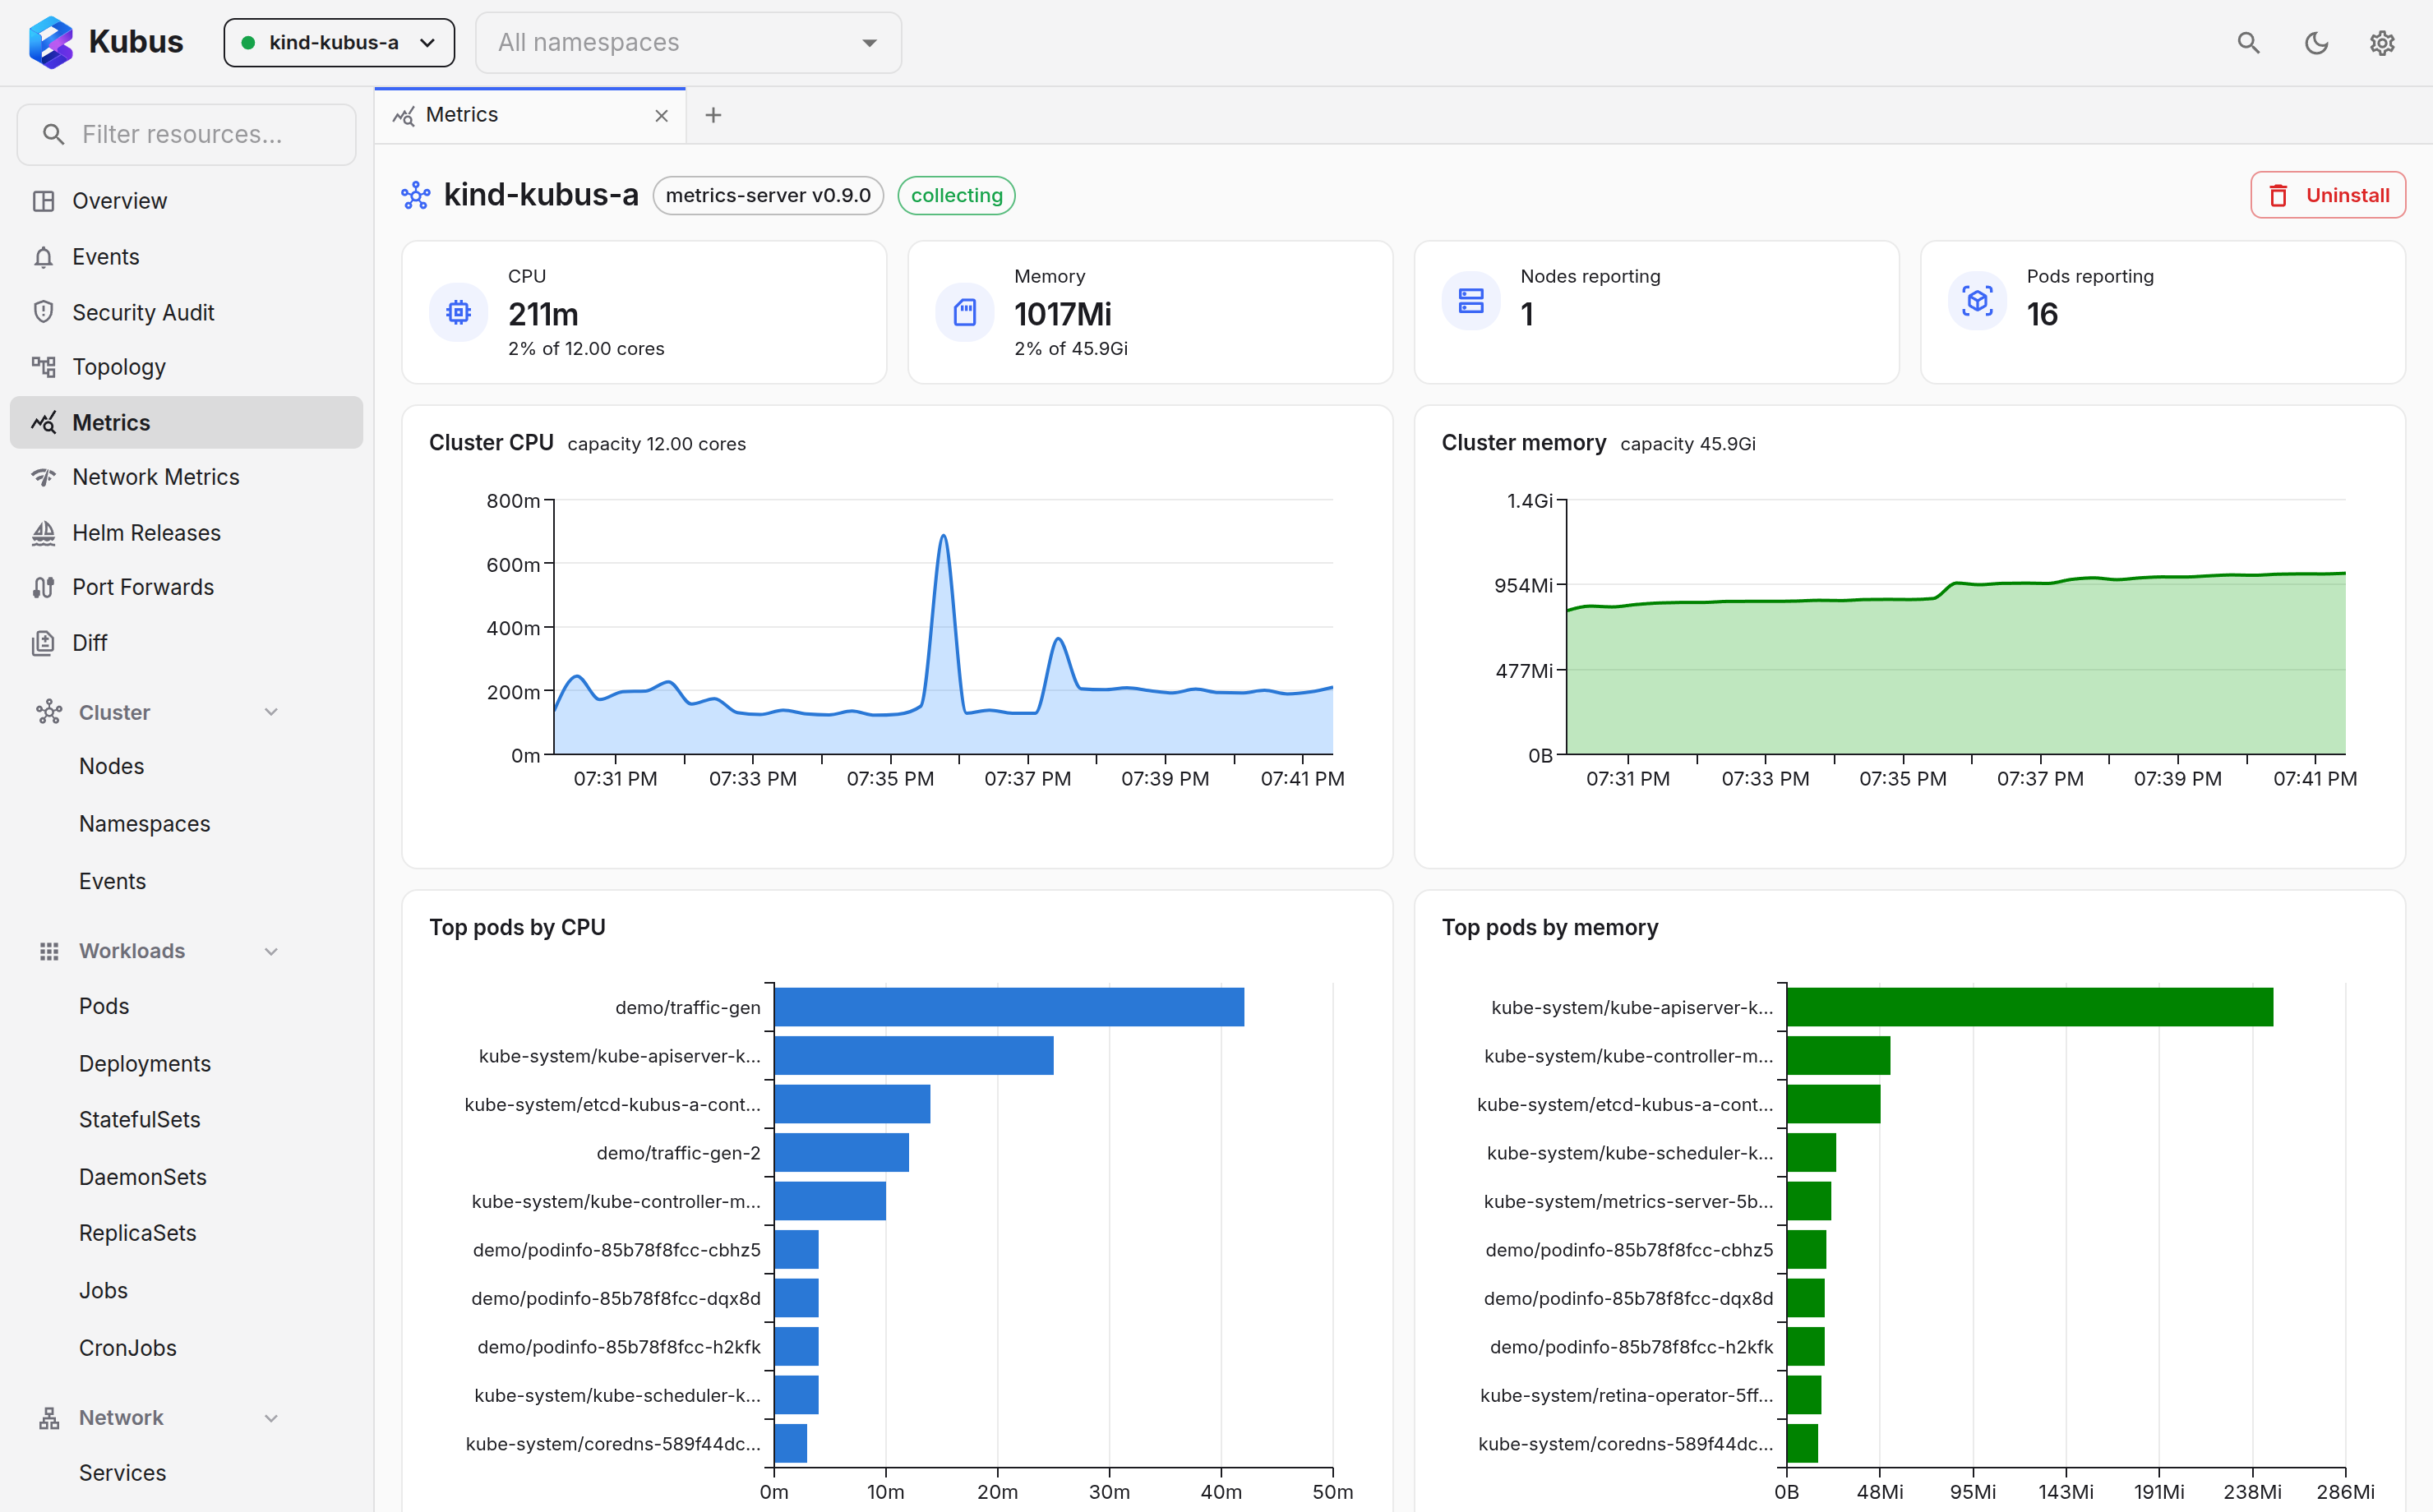Click the Kubus logo icon
The width and height of the screenshot is (2433, 1512).
tap(51, 42)
